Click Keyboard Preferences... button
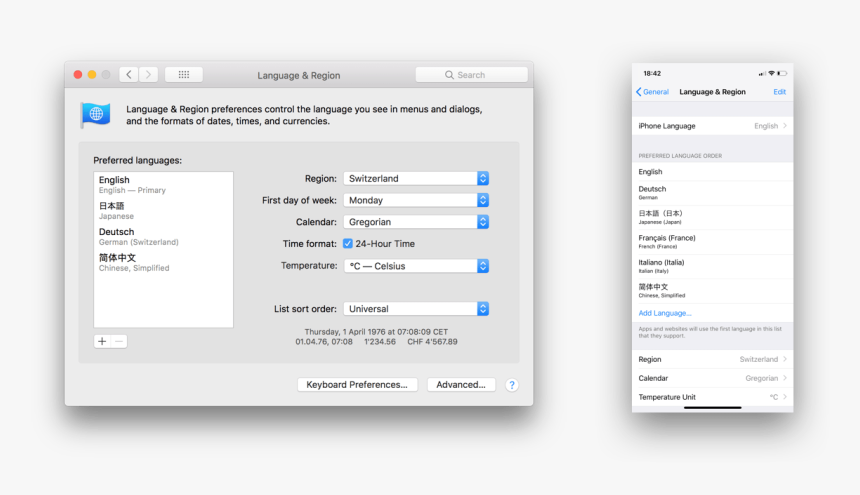Image resolution: width=860 pixels, height=495 pixels. (x=357, y=385)
